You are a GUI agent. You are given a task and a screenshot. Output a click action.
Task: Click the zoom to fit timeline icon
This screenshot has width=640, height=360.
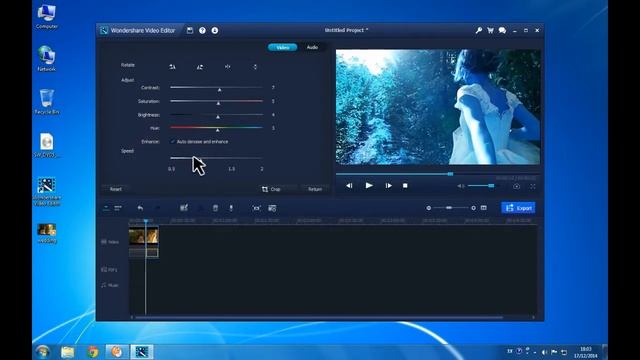(484, 208)
